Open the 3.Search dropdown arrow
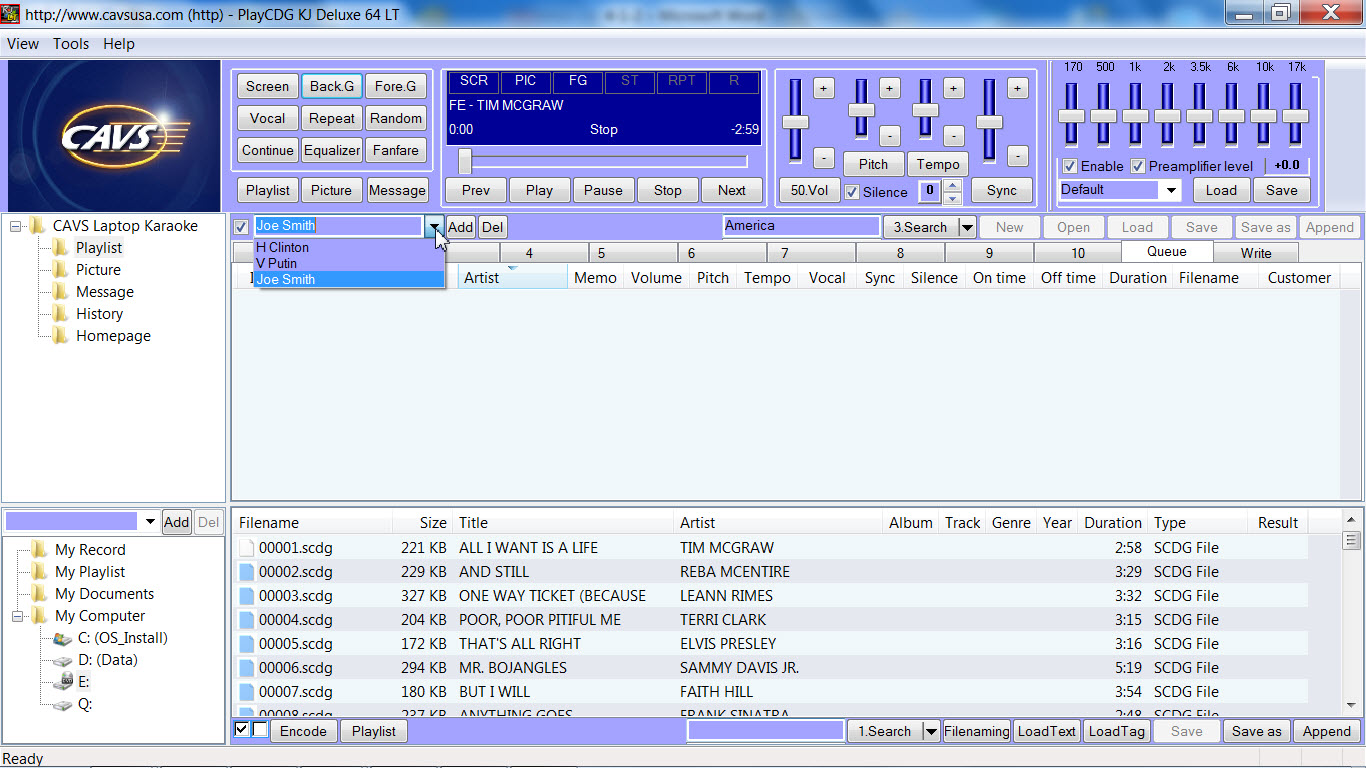1366x768 pixels. click(967, 227)
